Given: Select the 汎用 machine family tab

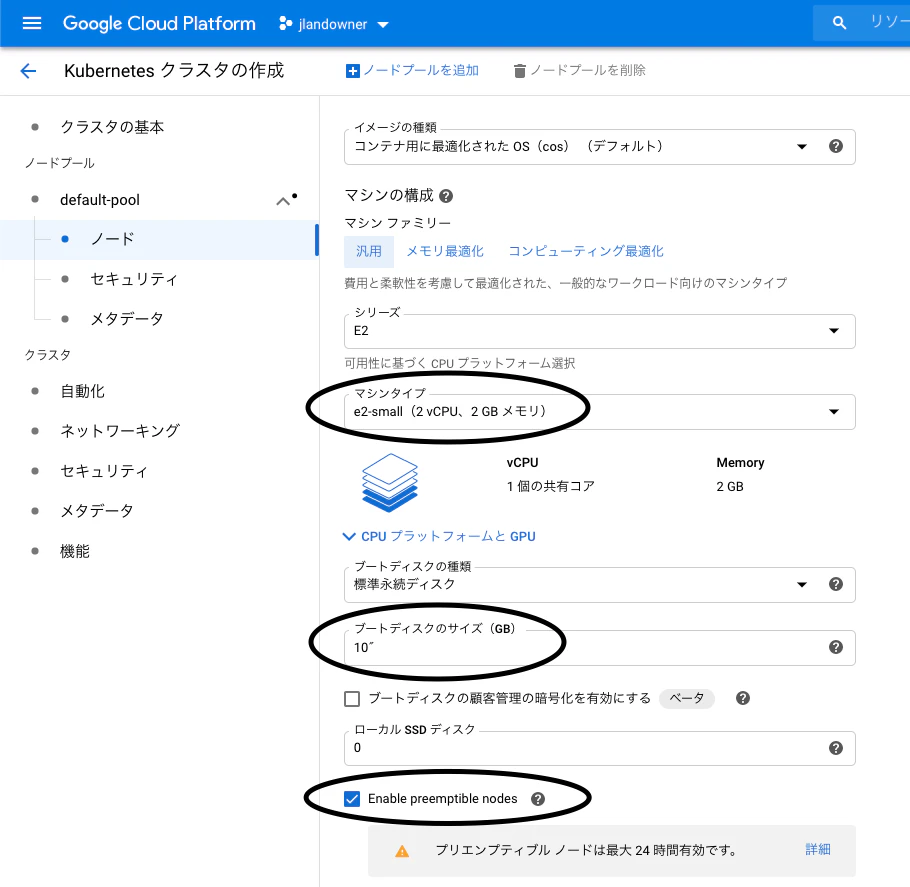Looking at the screenshot, I should [x=369, y=251].
